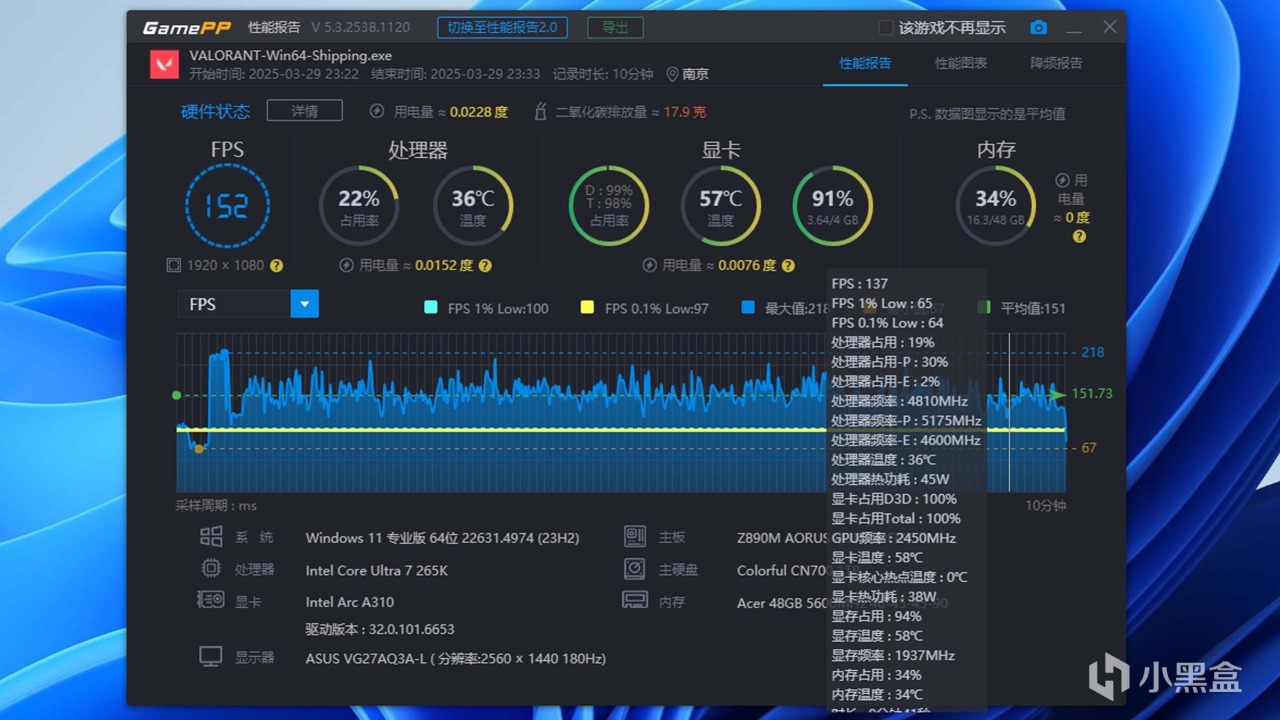Click the graphics card icon beside 显卡
The width and height of the screenshot is (1280, 720).
point(211,601)
